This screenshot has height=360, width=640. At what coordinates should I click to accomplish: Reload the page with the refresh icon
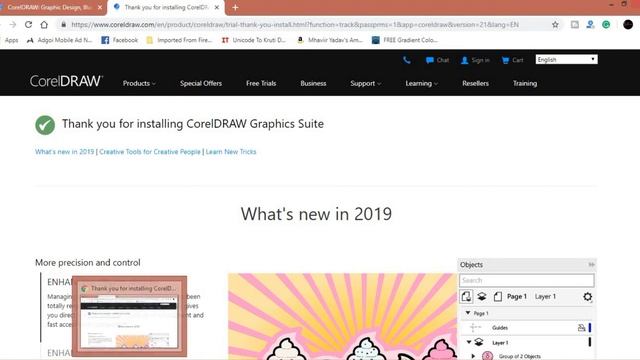click(28, 24)
